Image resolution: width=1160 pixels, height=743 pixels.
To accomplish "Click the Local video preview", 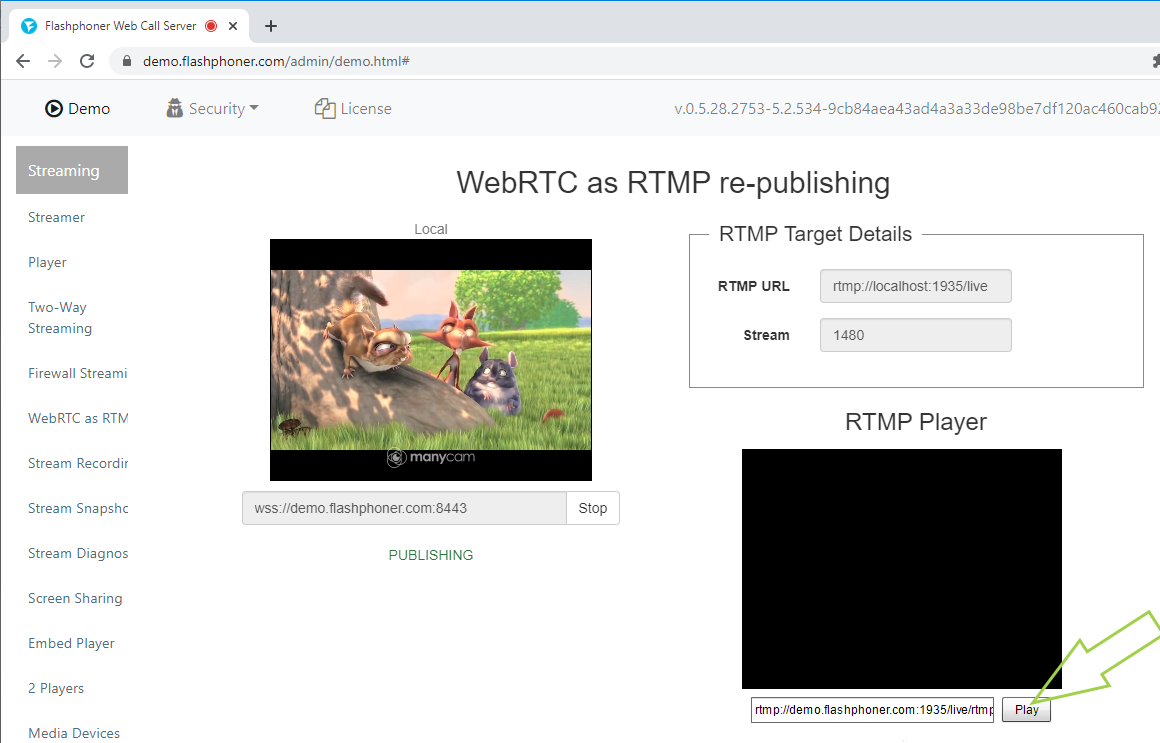I will [x=431, y=360].
